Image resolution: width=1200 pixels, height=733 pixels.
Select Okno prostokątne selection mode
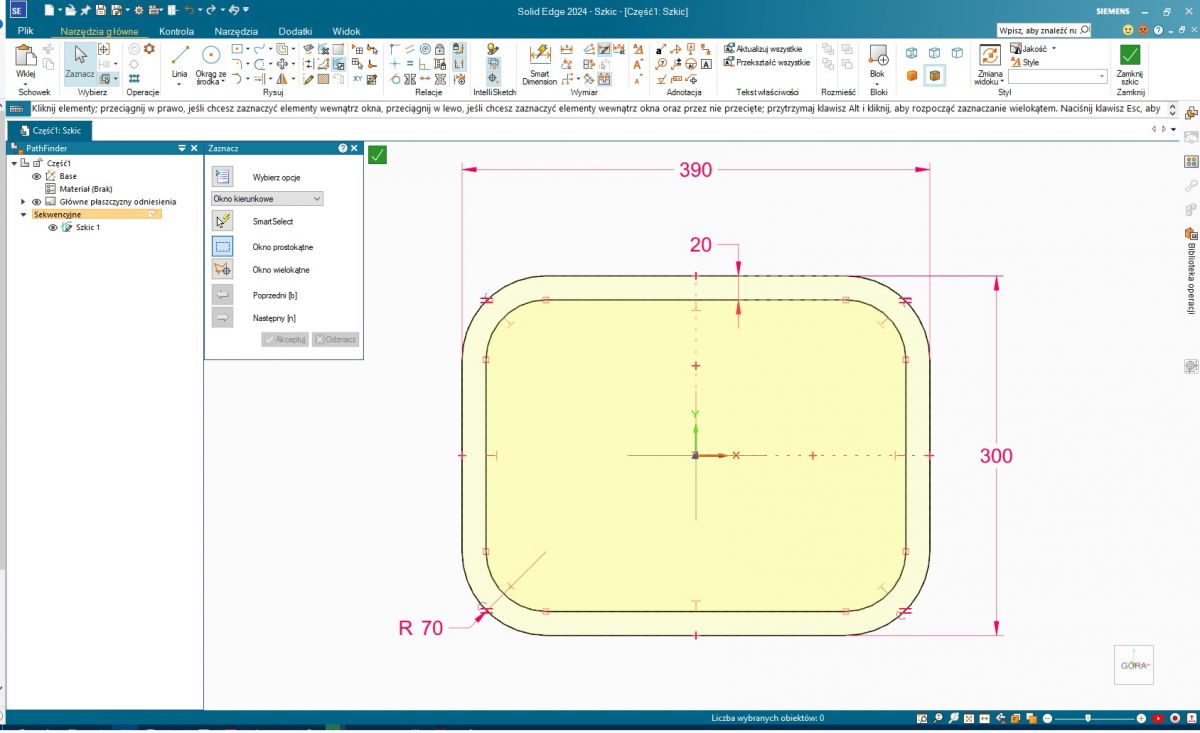[x=222, y=246]
